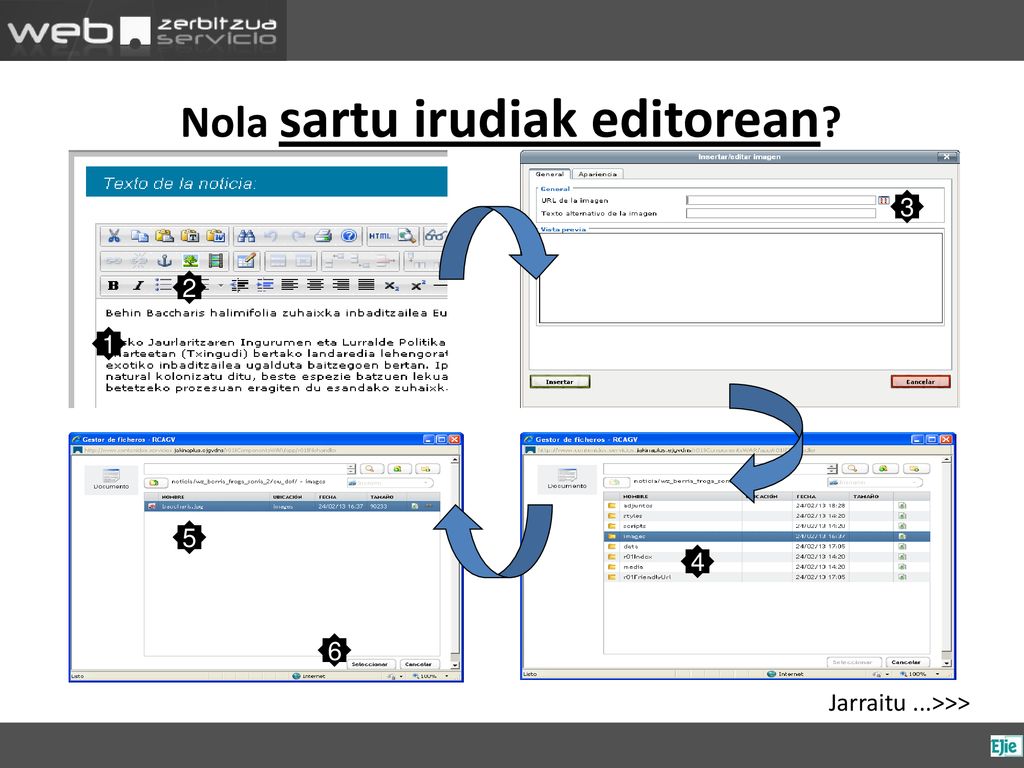This screenshot has height=768, width=1024.
Task: Choose Paste as plain text icon
Action: [189, 236]
